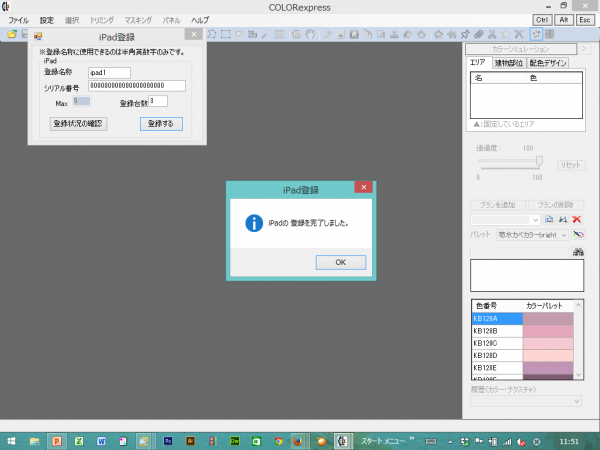
Task: Click the paperclip icon in toolbar
Action: coord(478,34)
